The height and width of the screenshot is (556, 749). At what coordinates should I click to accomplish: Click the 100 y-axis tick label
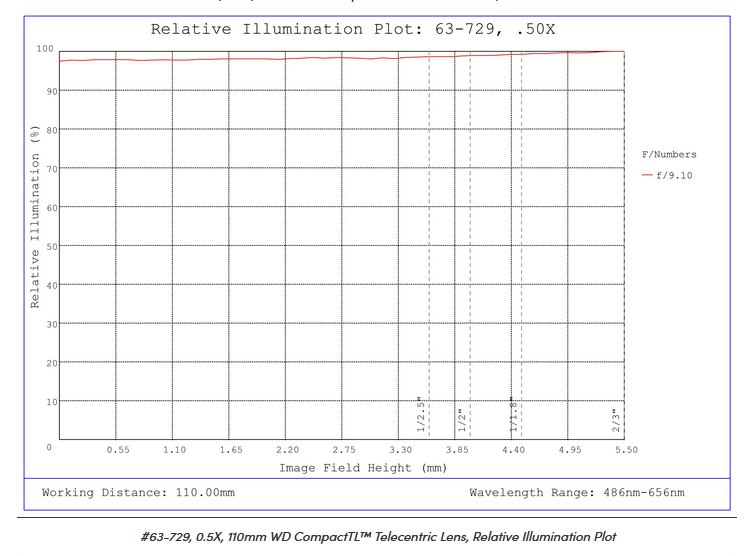point(45,48)
